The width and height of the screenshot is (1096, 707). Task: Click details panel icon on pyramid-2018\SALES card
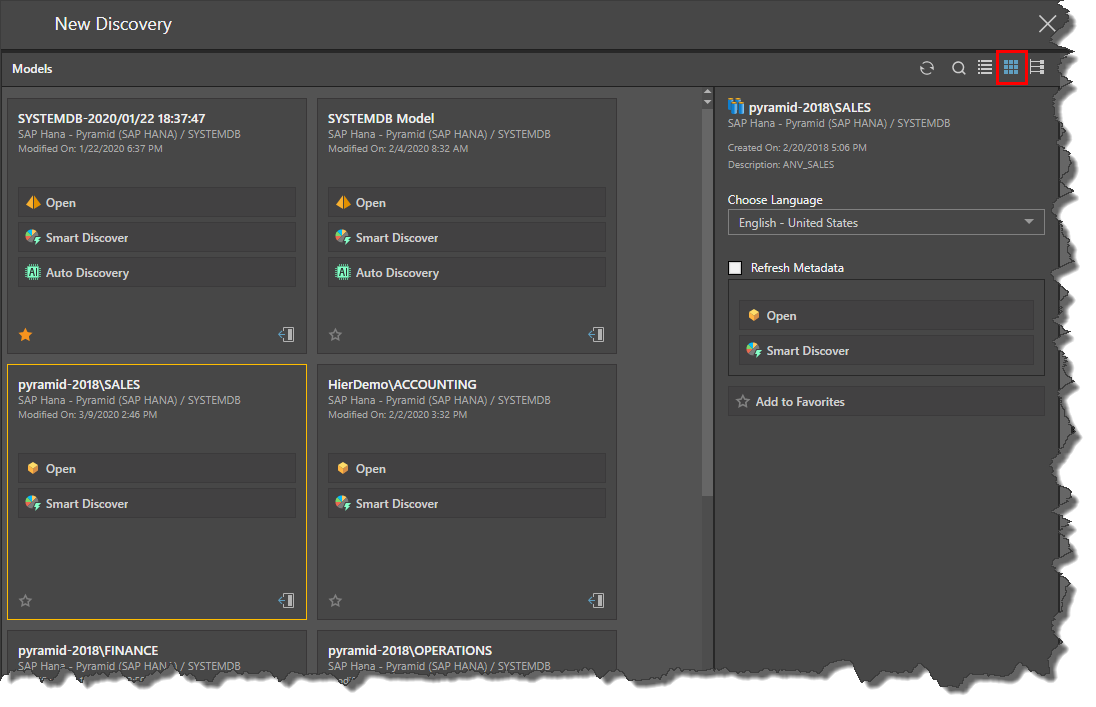287,600
